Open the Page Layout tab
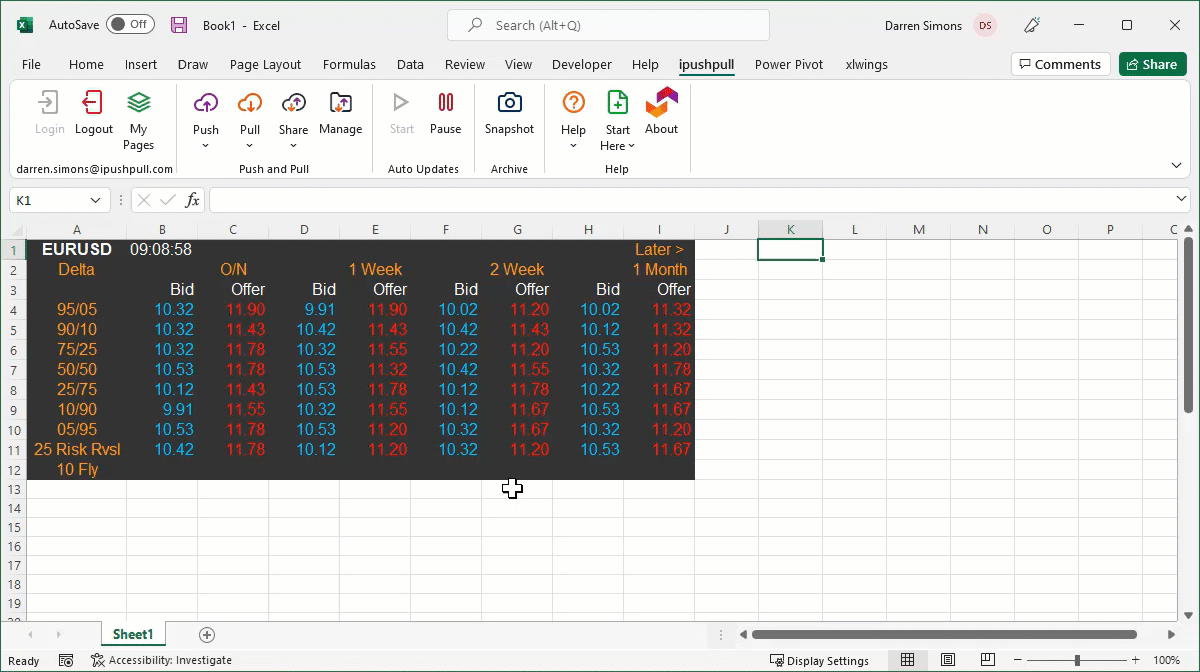Image resolution: width=1200 pixels, height=672 pixels. click(x=265, y=64)
